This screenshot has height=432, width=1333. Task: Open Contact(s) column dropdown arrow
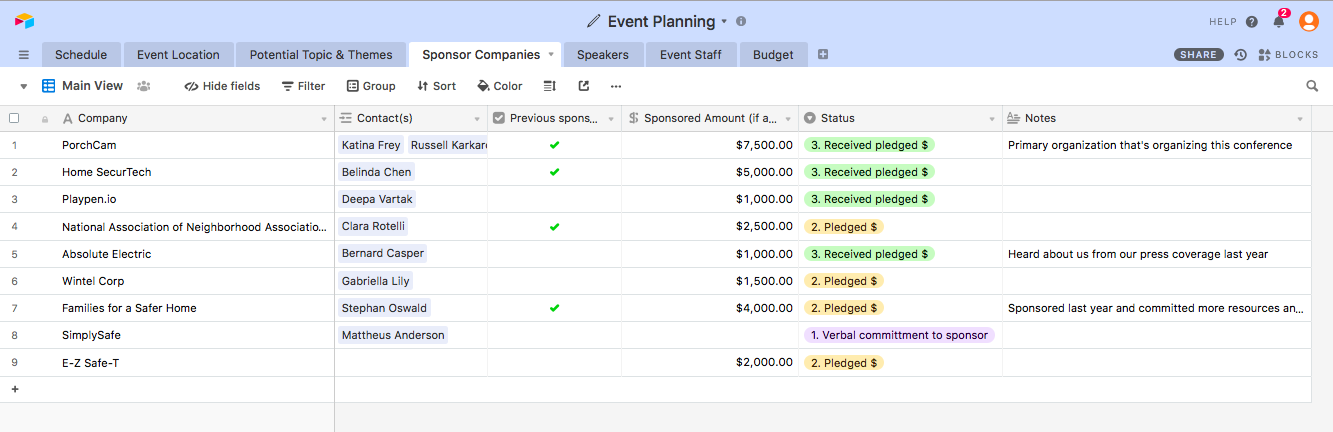point(477,119)
